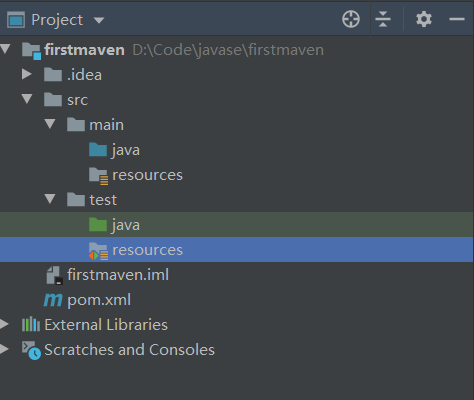Open the Project view dropdown arrow
Image resolution: width=474 pixels, height=400 pixels.
(x=99, y=20)
